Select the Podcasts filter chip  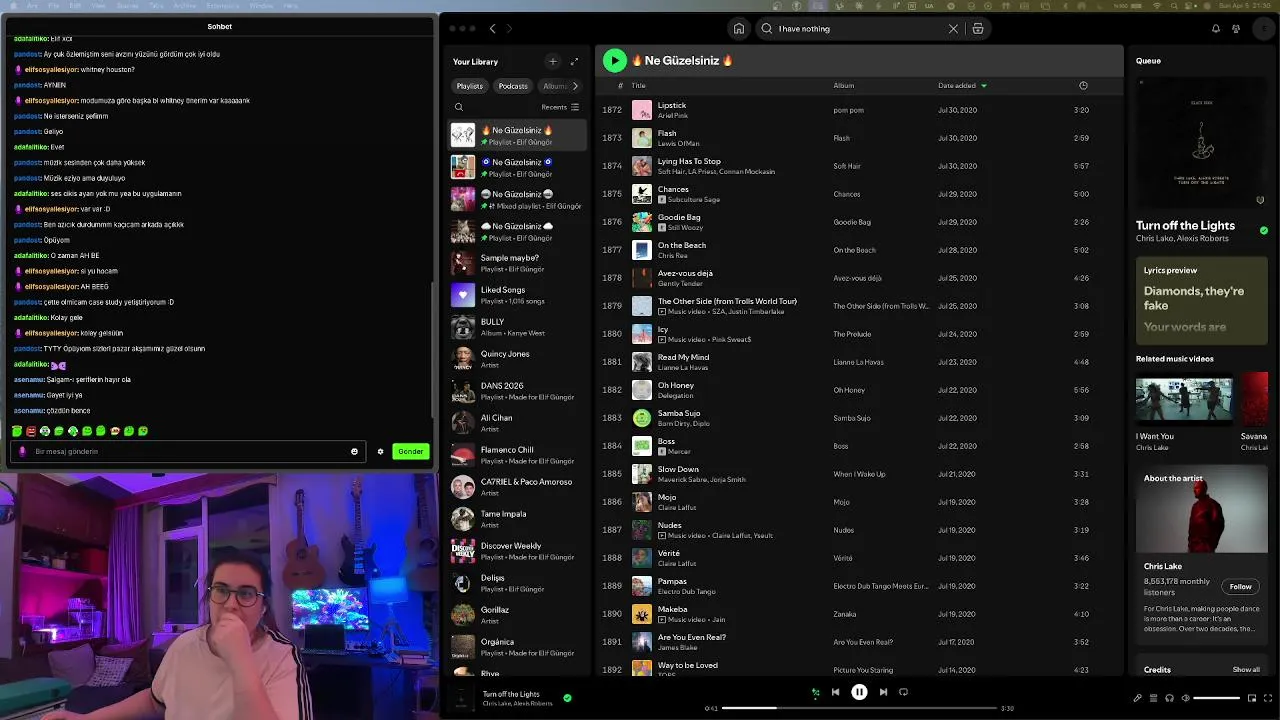point(513,86)
